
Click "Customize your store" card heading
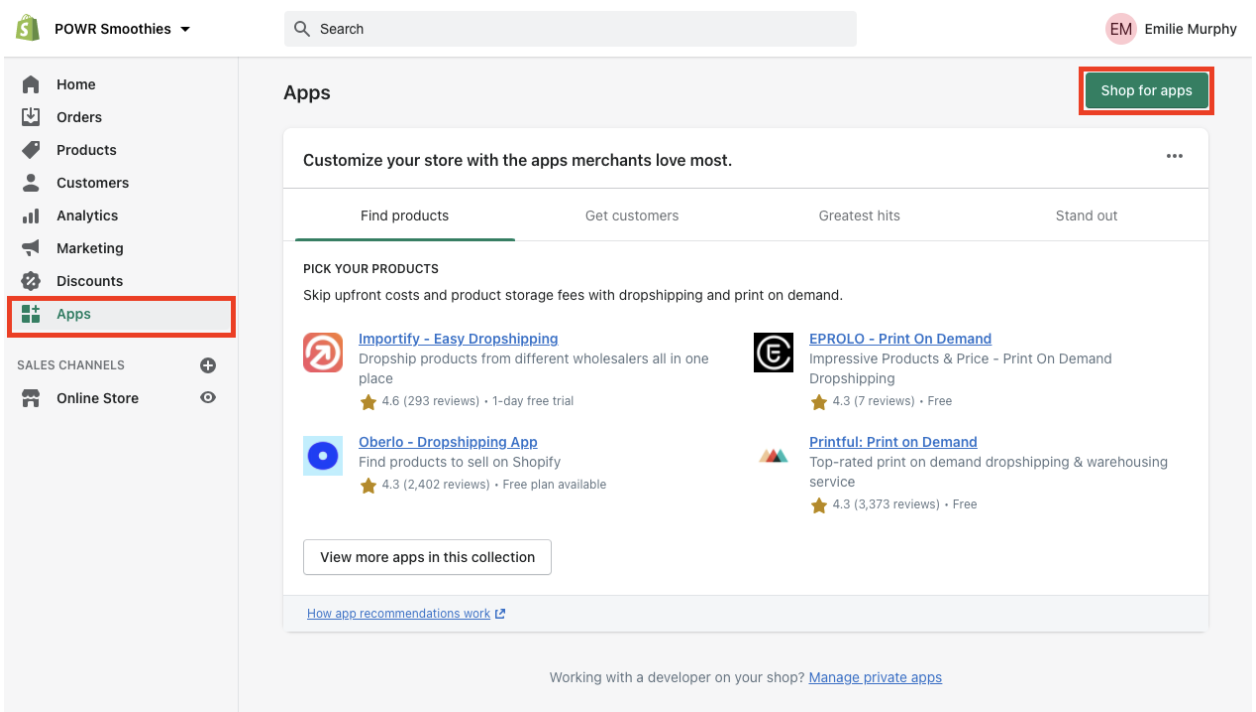(517, 160)
